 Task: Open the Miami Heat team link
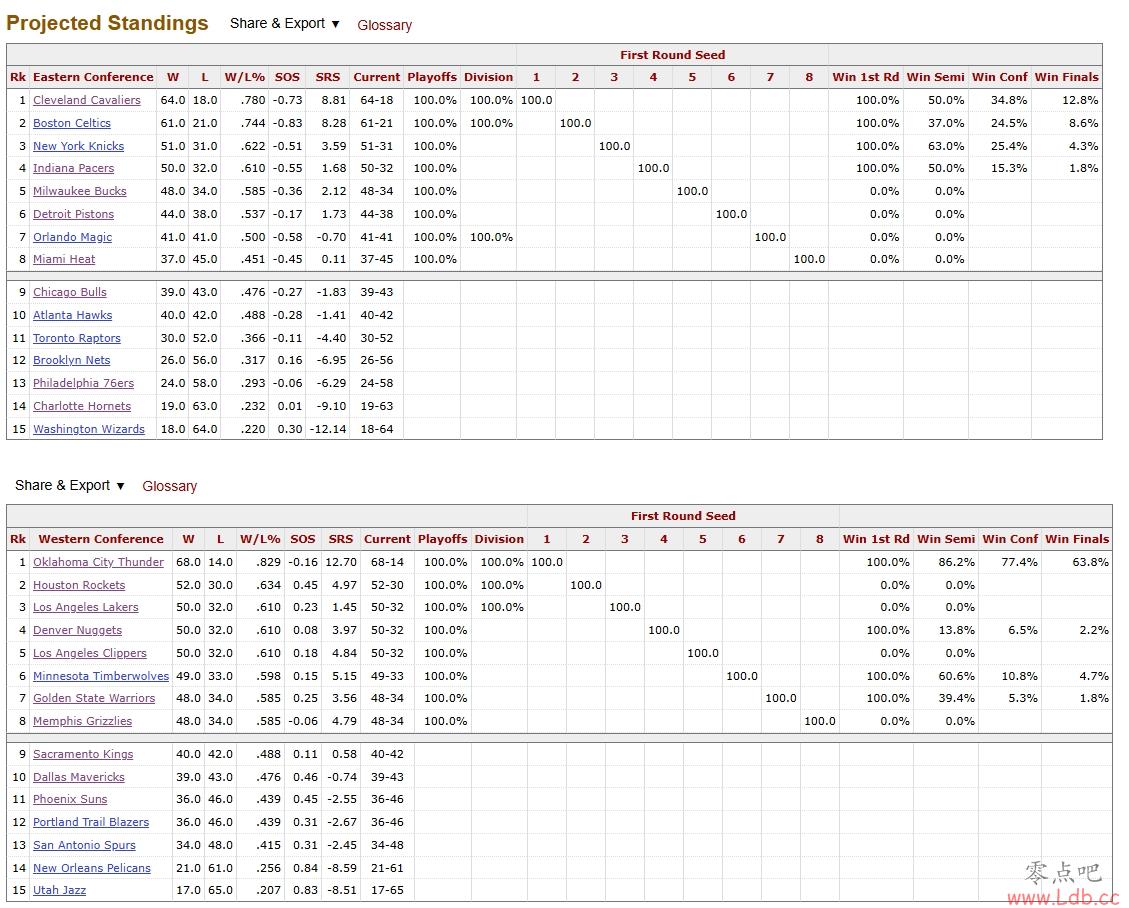point(64,259)
